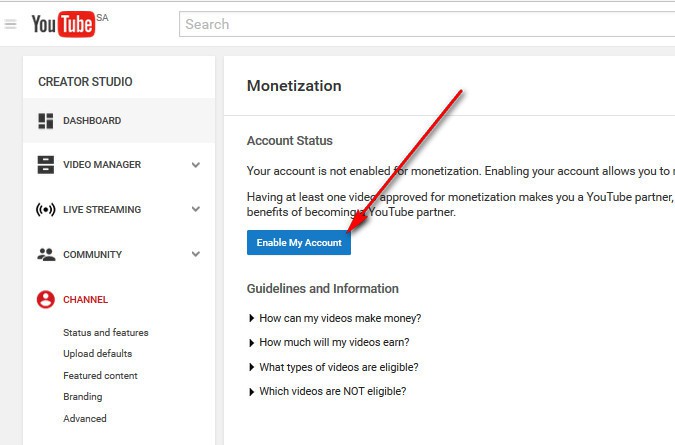The image size is (675, 445).
Task: Open Upload defaults settings
Action: (x=98, y=354)
